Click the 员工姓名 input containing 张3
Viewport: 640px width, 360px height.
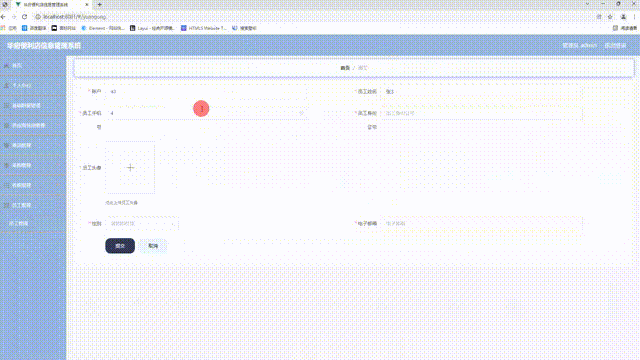pos(482,91)
